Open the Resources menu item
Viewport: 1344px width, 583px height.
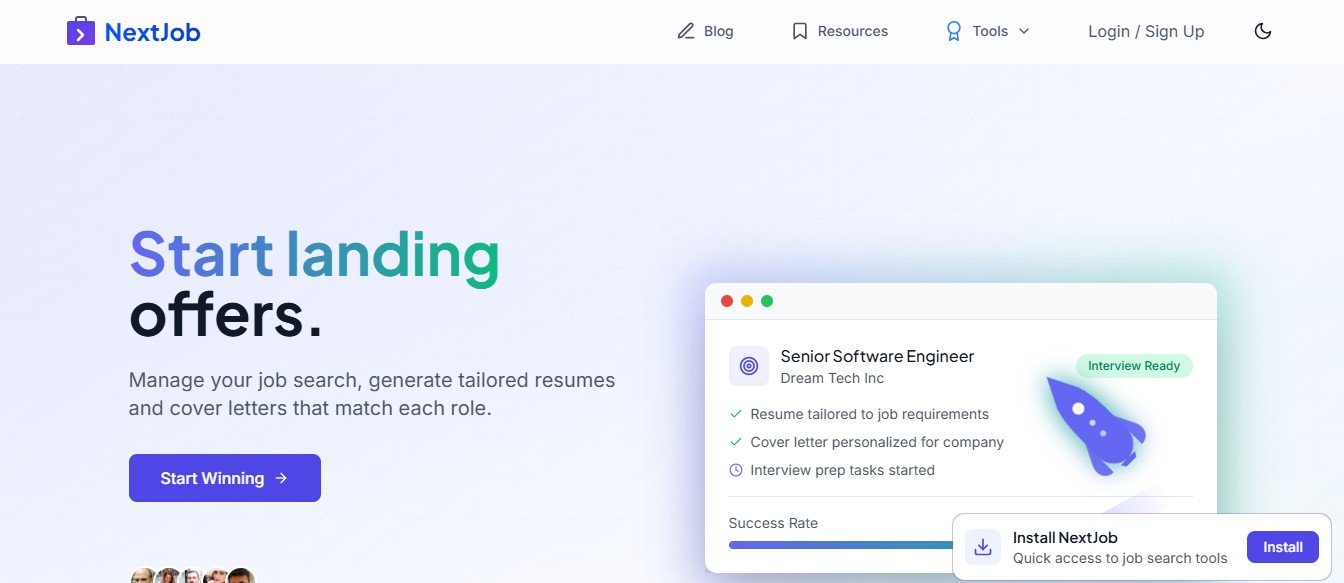coord(852,31)
